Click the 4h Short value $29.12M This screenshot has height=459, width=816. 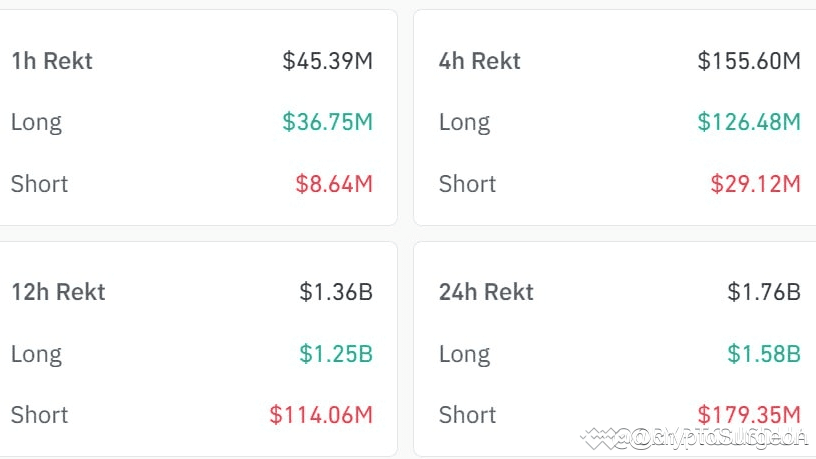click(x=756, y=184)
